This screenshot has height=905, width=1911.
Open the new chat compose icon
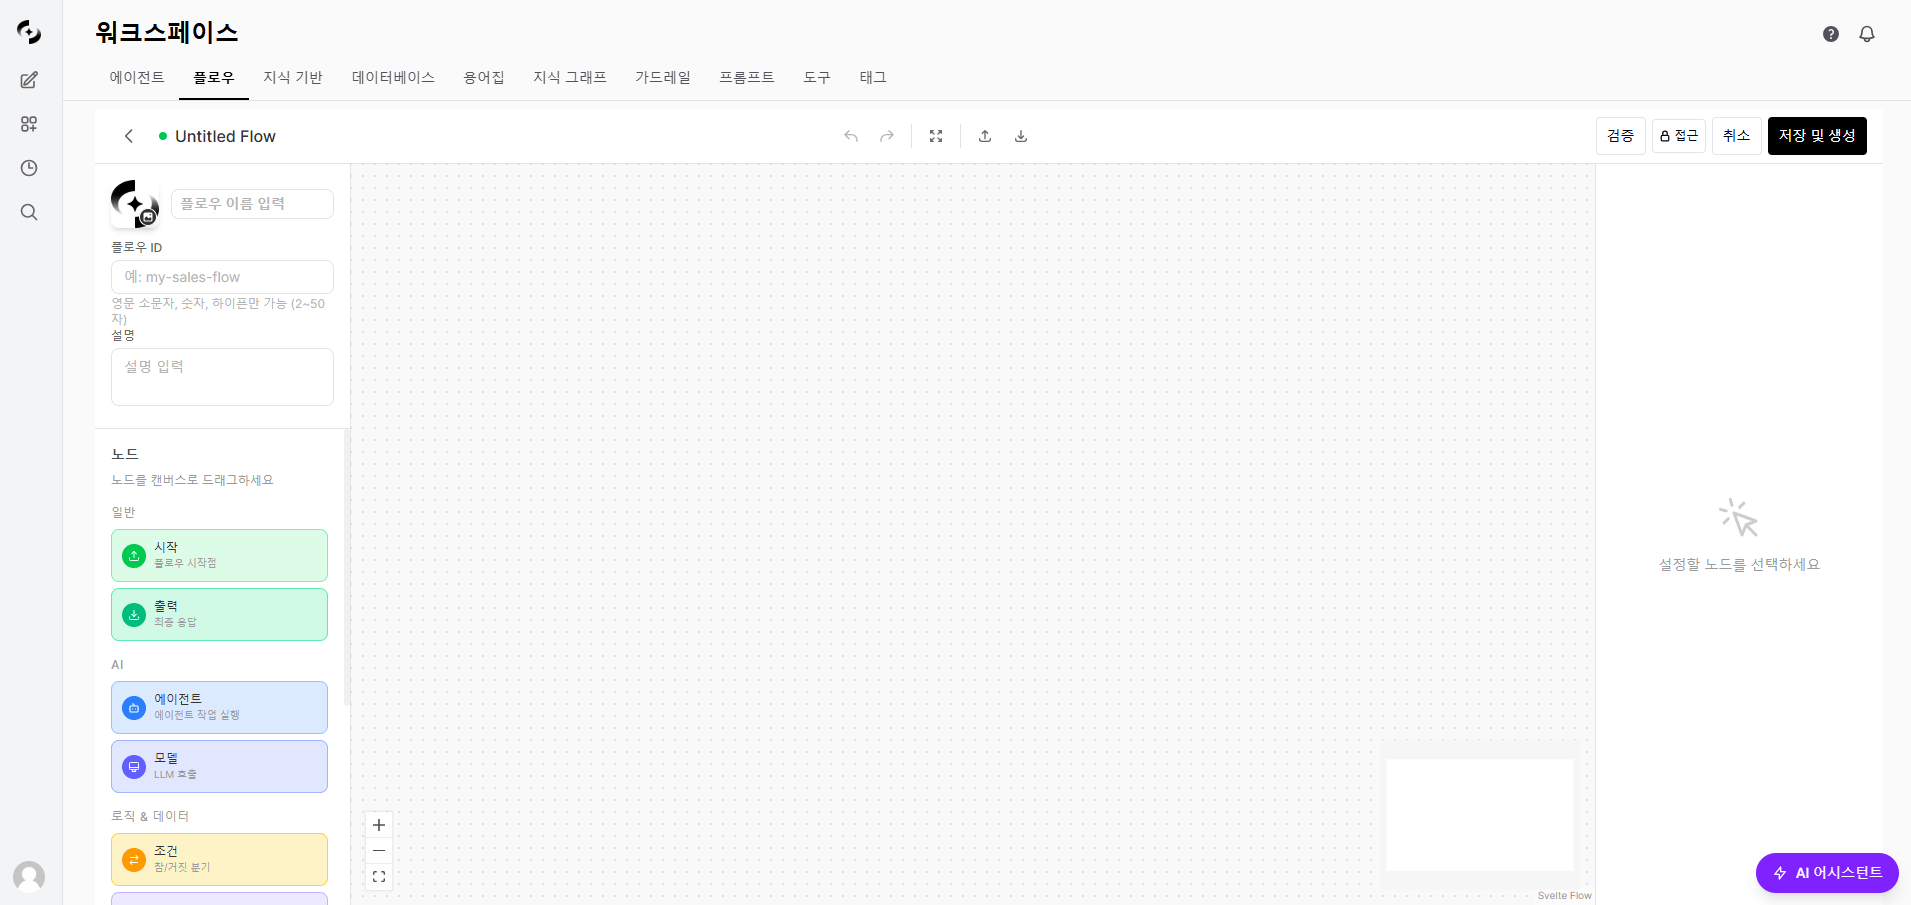(29, 80)
